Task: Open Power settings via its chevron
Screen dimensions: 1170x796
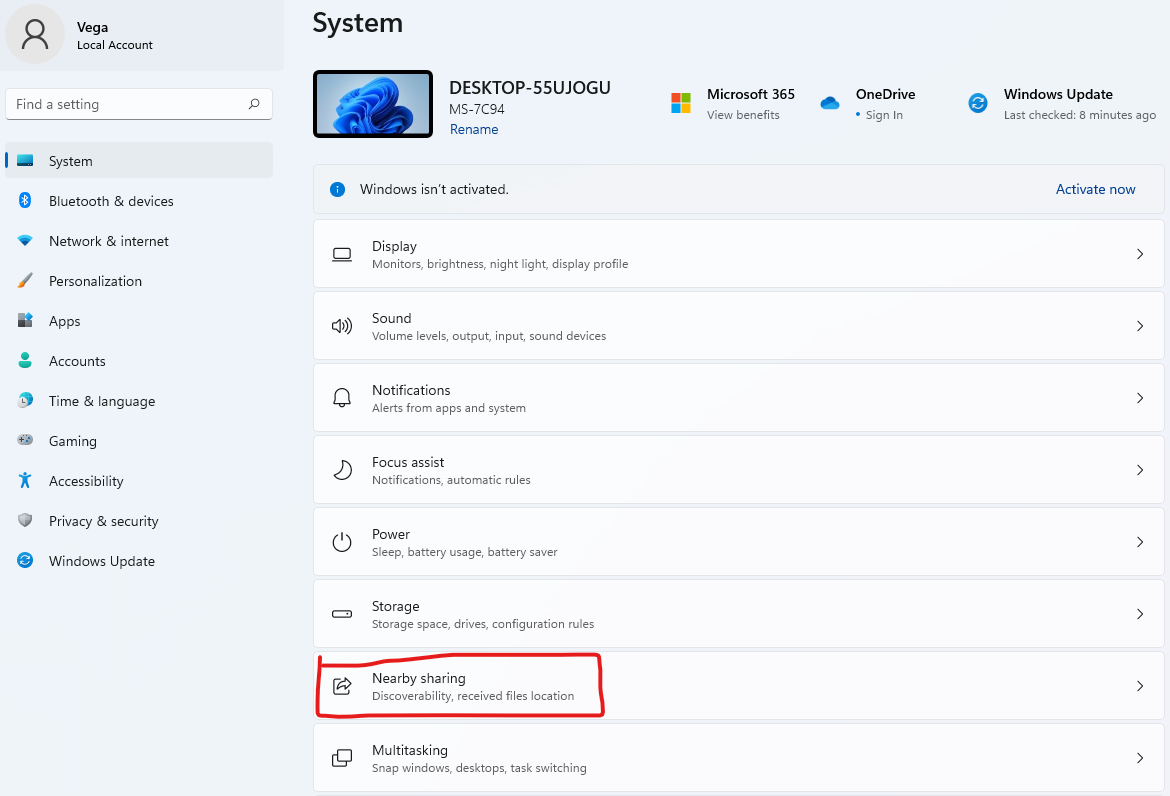Action: [1139, 542]
